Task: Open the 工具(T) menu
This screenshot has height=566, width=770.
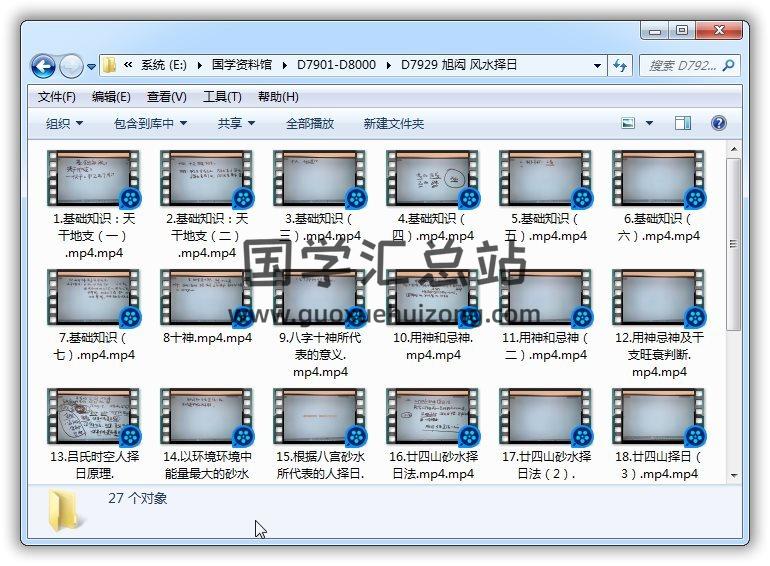Action: (x=222, y=97)
